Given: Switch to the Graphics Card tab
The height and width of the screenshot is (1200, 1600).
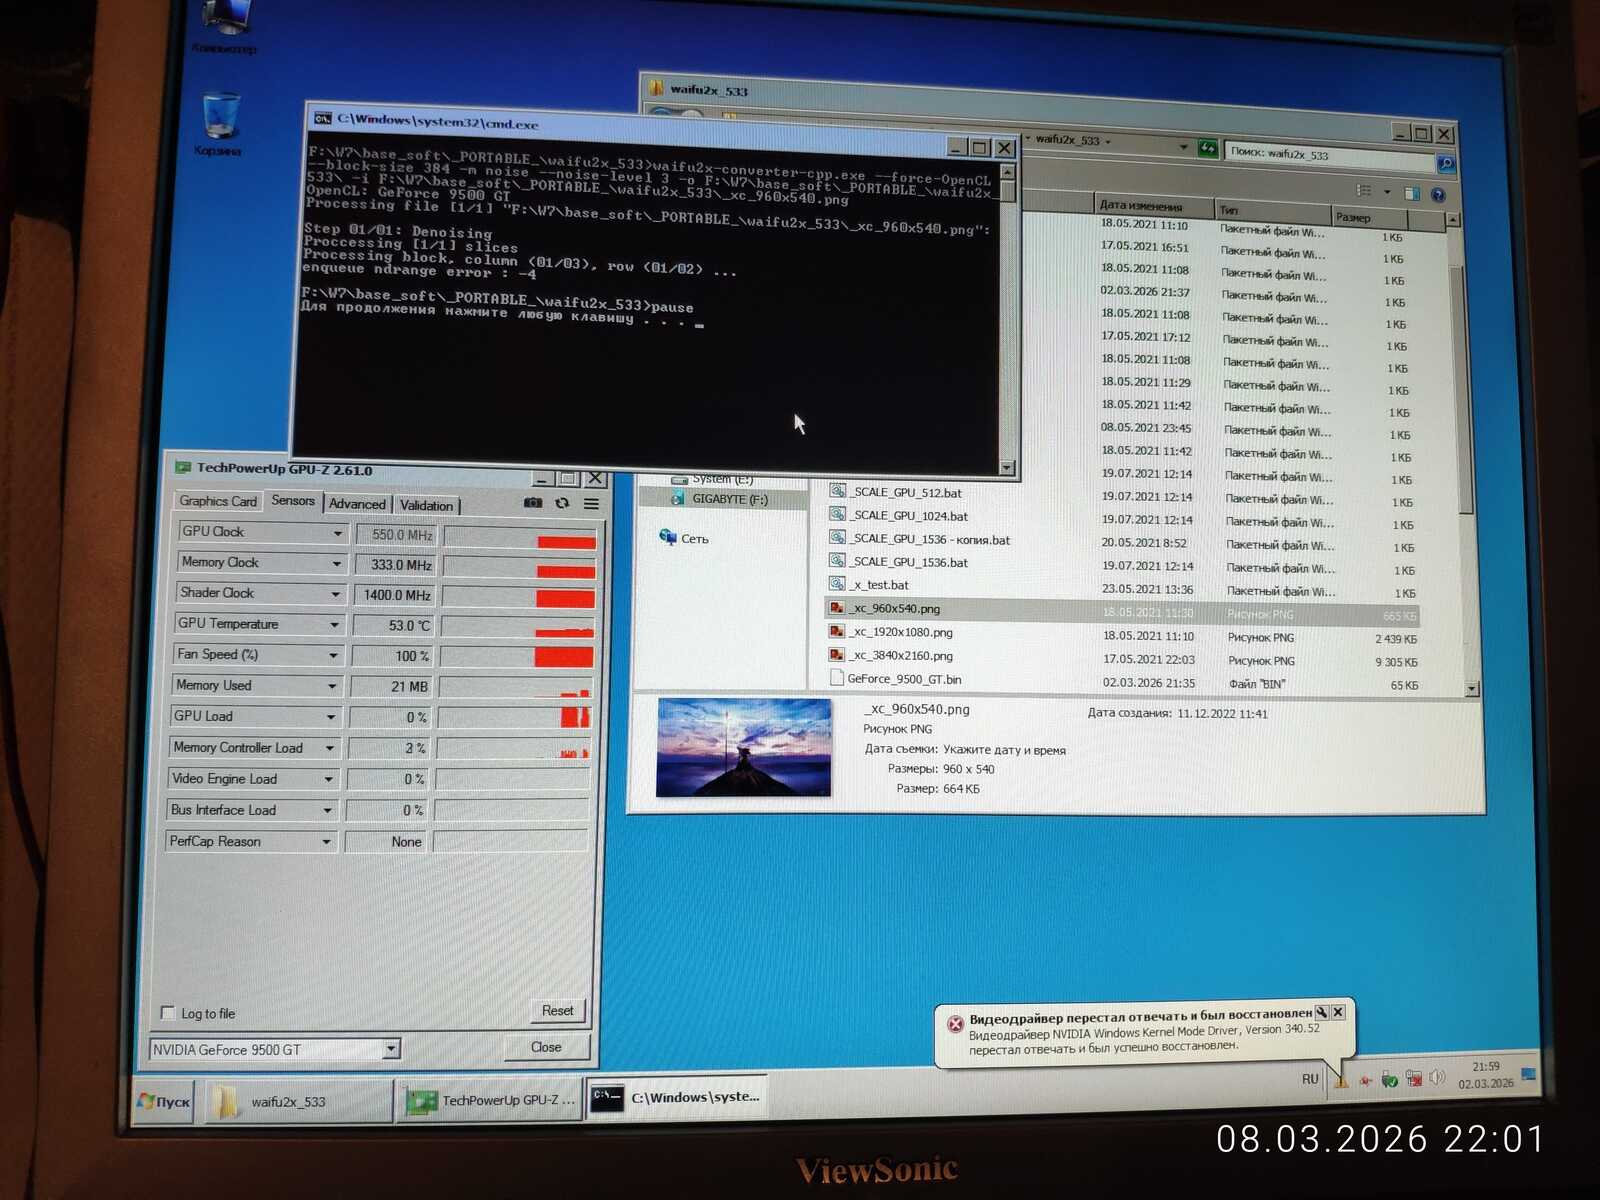Looking at the screenshot, I should [x=218, y=501].
